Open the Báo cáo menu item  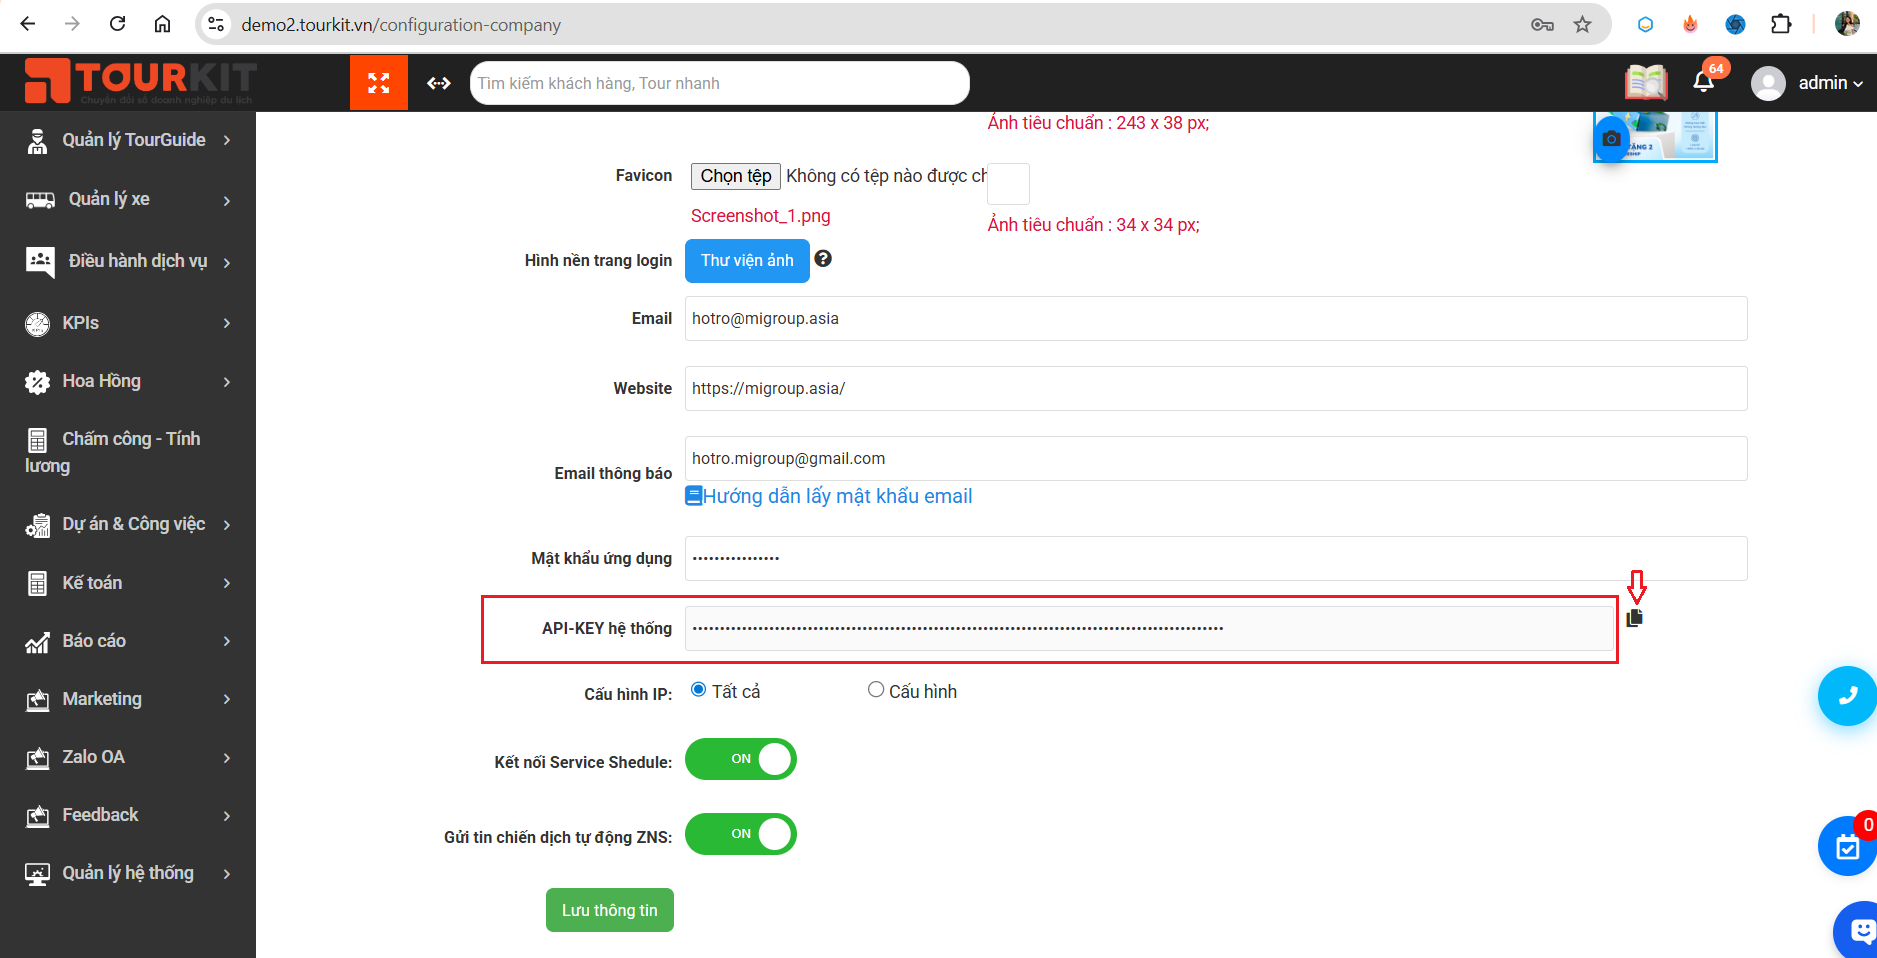(x=128, y=641)
